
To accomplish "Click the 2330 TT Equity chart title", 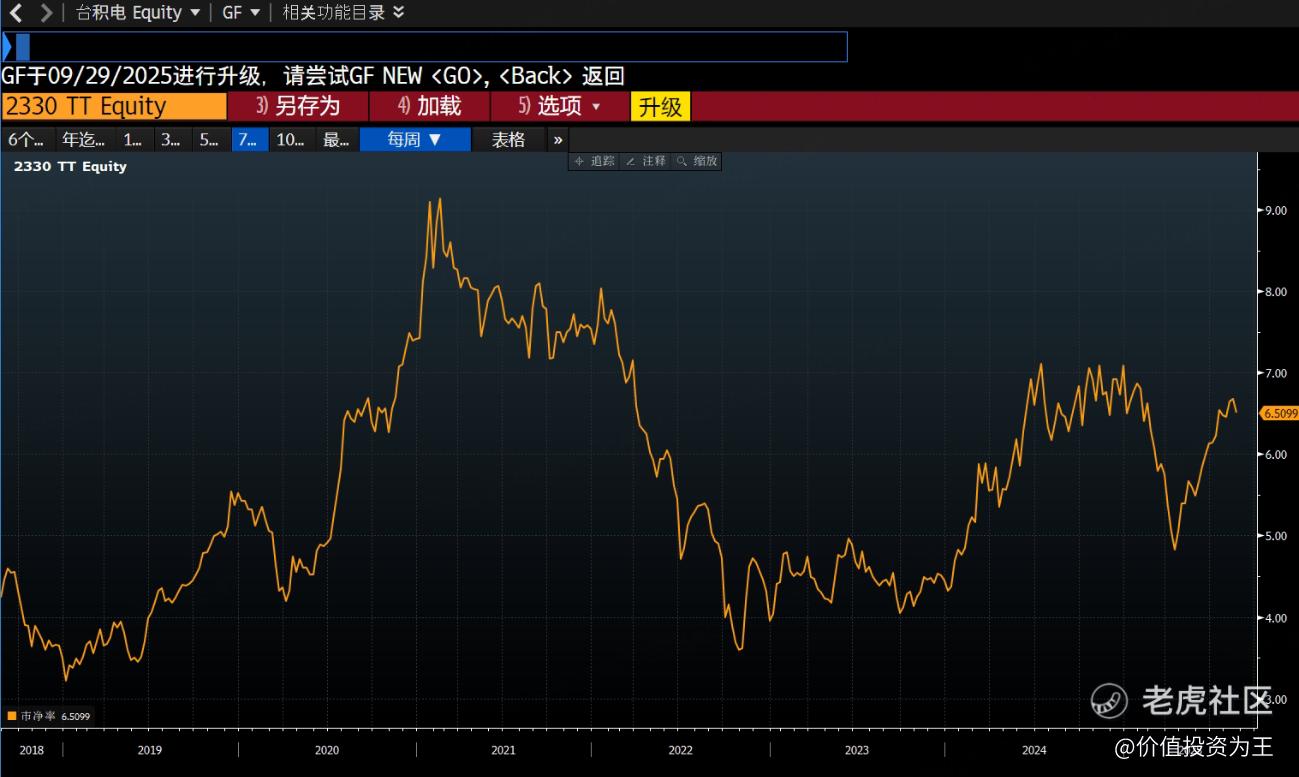I will pyautogui.click(x=70, y=167).
